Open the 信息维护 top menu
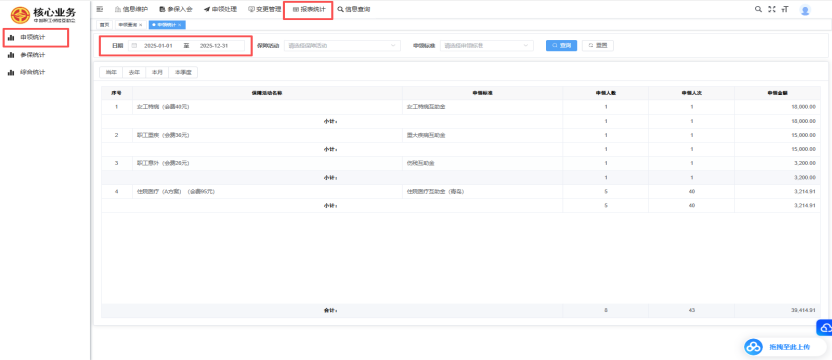The image size is (832, 360). [131, 10]
